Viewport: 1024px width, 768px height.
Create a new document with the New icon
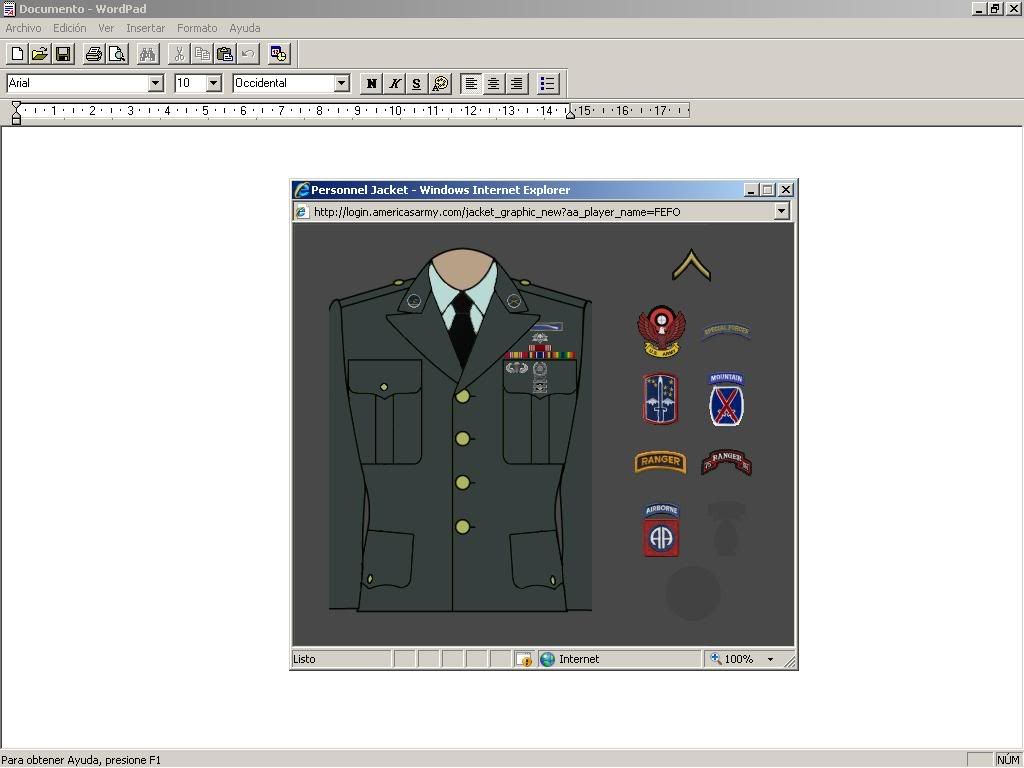tap(18, 54)
